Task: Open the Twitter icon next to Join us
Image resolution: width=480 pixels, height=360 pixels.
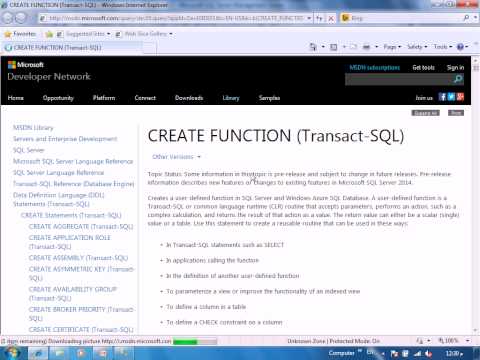Action: pyautogui.click(x=451, y=97)
